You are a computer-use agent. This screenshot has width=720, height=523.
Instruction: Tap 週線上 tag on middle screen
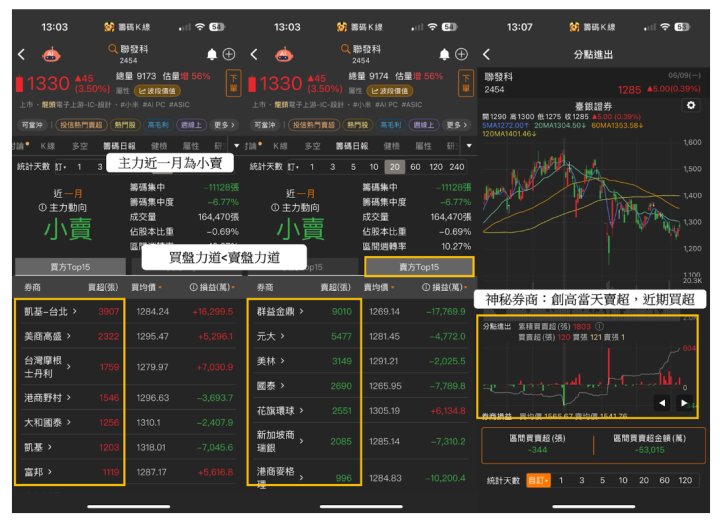point(424,125)
